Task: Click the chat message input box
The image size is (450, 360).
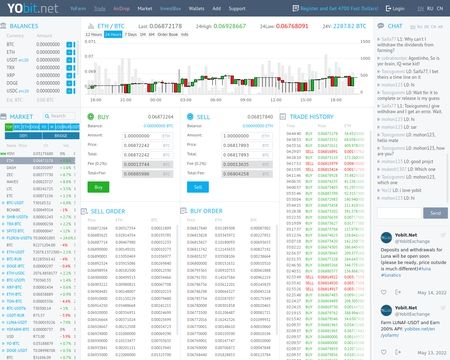Action: coord(399,213)
